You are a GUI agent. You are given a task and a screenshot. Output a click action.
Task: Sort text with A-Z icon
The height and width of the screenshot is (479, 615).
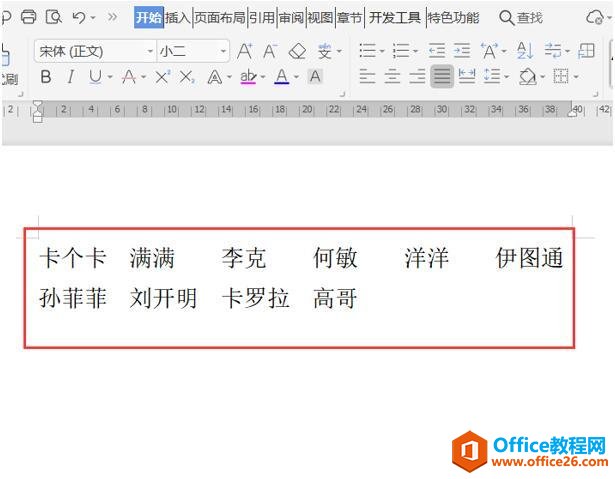pos(525,51)
